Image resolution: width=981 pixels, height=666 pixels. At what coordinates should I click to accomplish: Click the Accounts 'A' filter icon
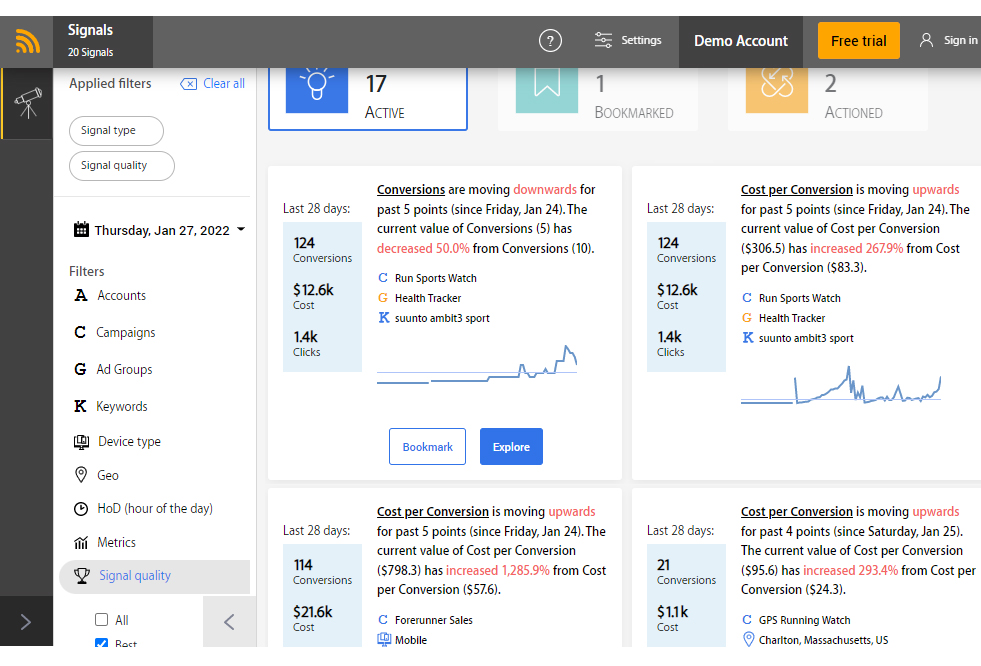(x=81, y=295)
